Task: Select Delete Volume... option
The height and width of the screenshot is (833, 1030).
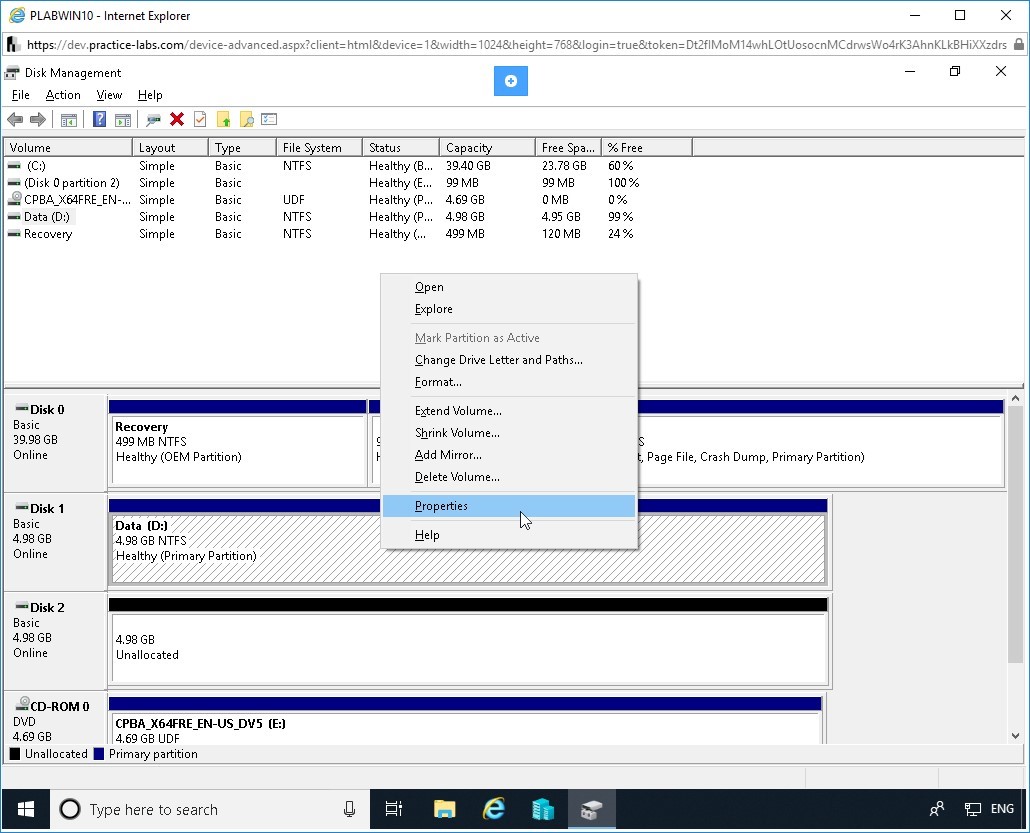Action: (509, 478)
